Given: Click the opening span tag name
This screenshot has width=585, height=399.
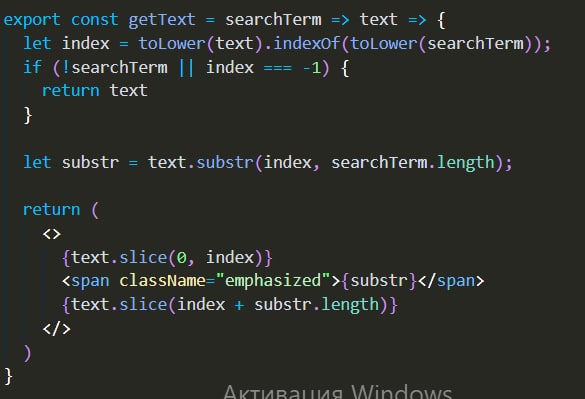Looking at the screenshot, I should click(x=90, y=281).
